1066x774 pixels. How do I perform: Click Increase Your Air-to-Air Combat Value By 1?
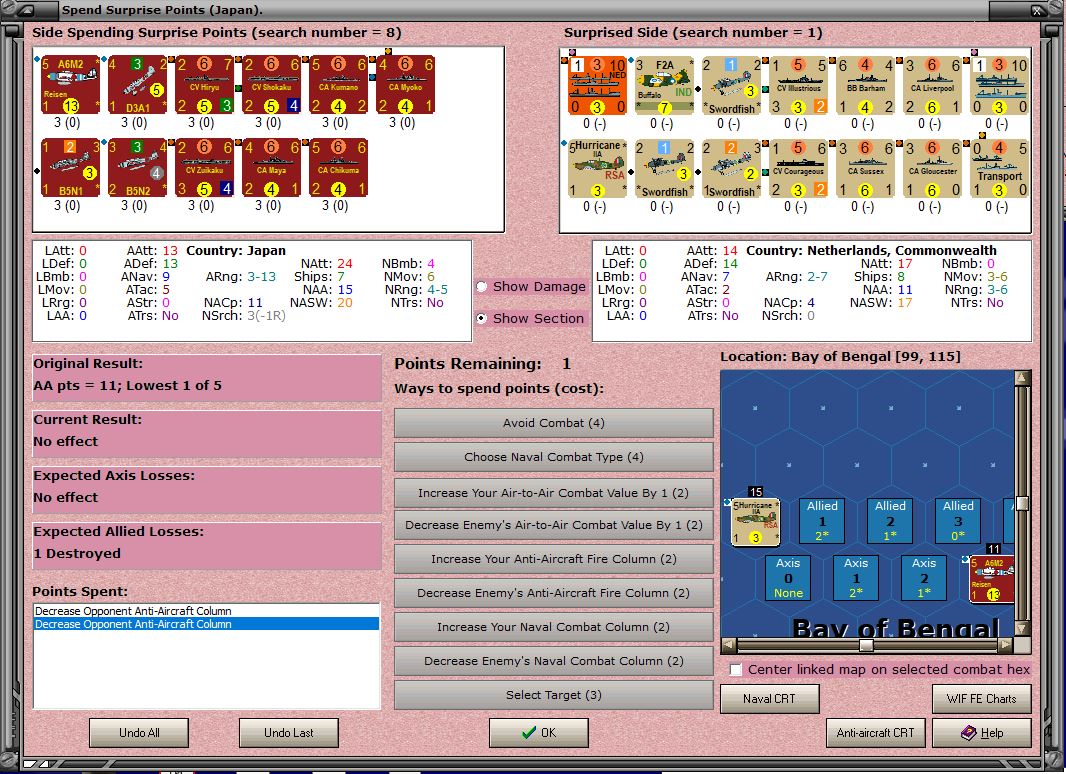pyautogui.click(x=553, y=493)
